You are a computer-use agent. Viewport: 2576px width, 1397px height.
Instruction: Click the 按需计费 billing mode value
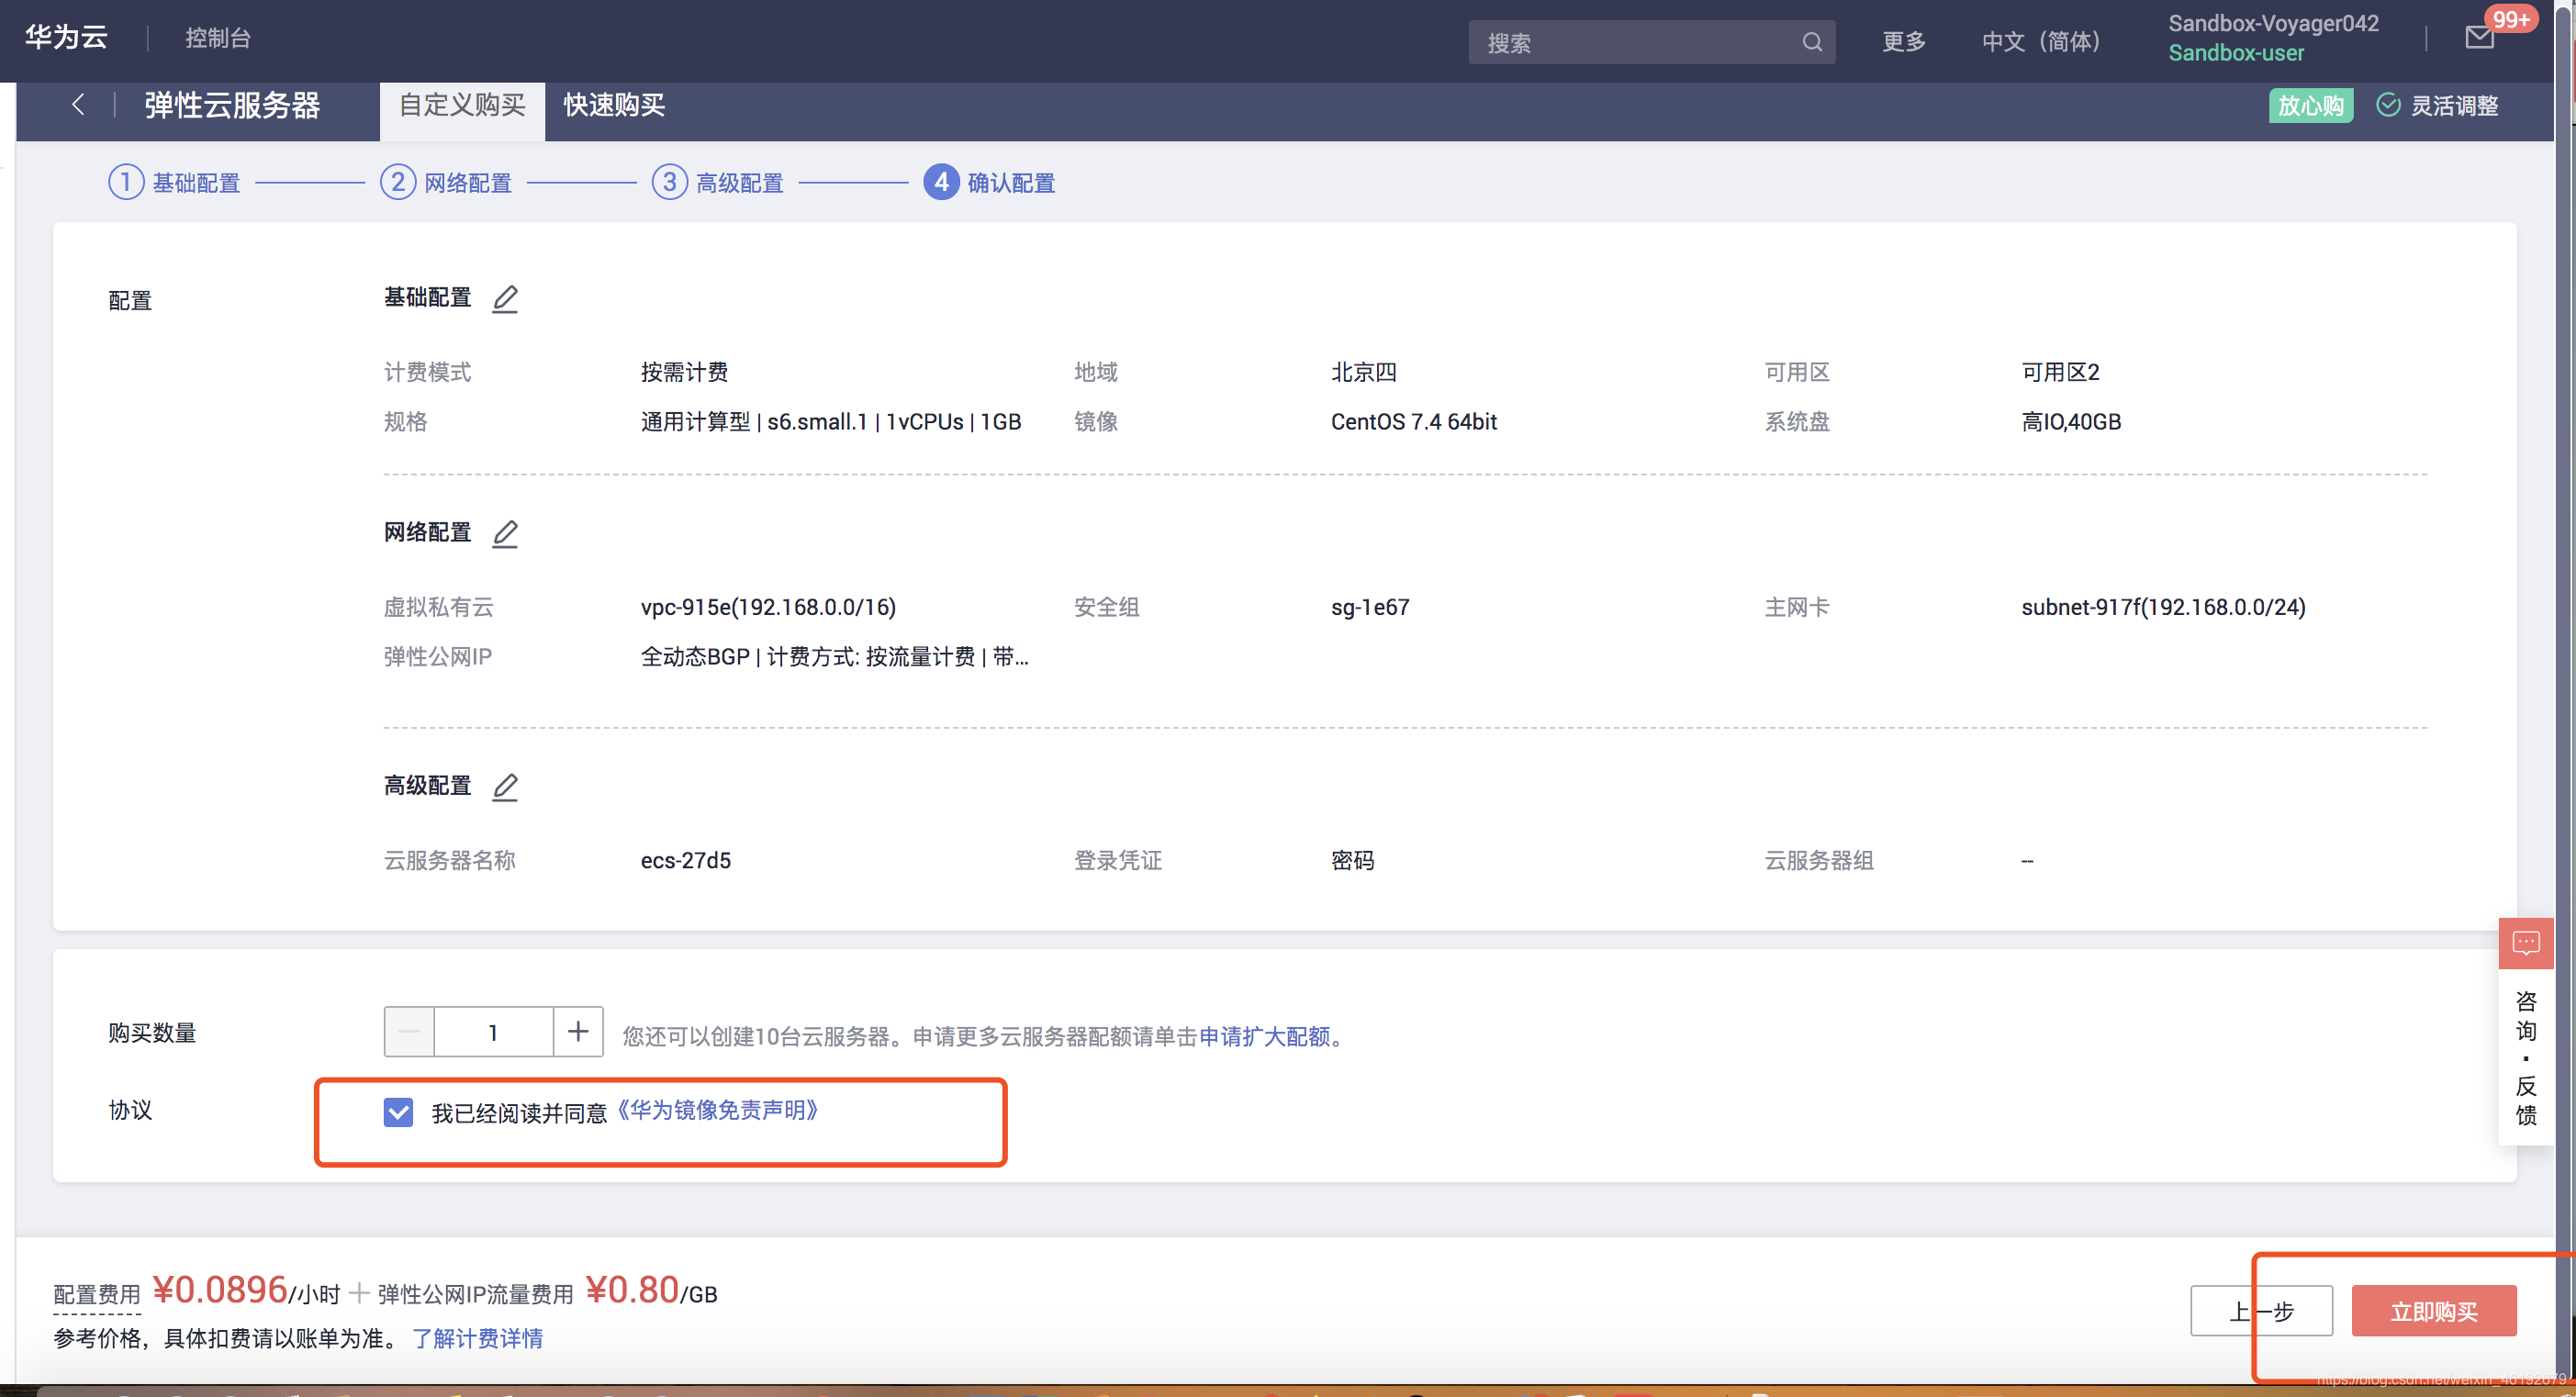click(684, 372)
